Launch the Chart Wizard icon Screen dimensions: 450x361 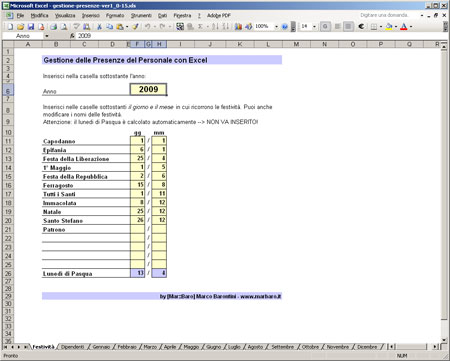[x=238, y=27]
